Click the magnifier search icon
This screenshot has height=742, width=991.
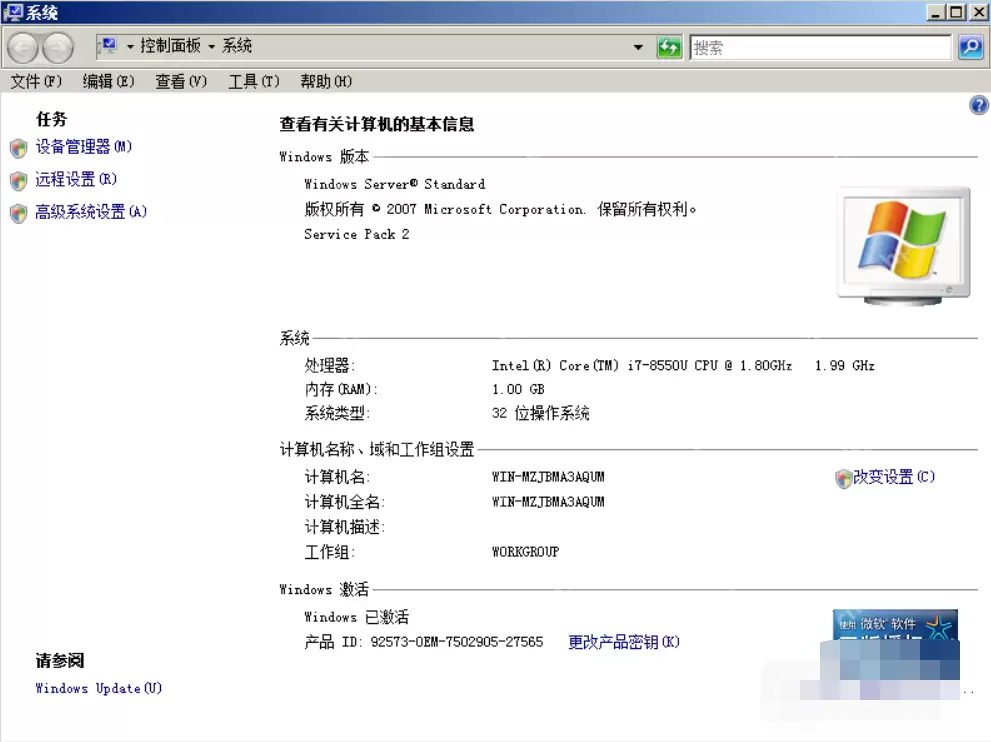click(969, 47)
